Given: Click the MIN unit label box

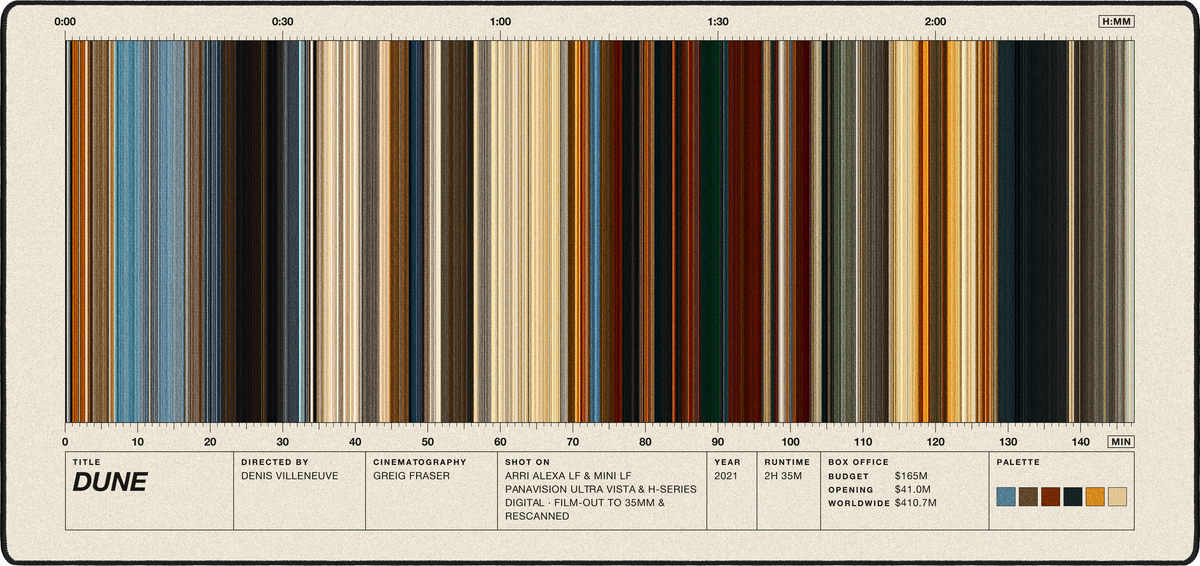Looking at the screenshot, I should [x=1121, y=441].
